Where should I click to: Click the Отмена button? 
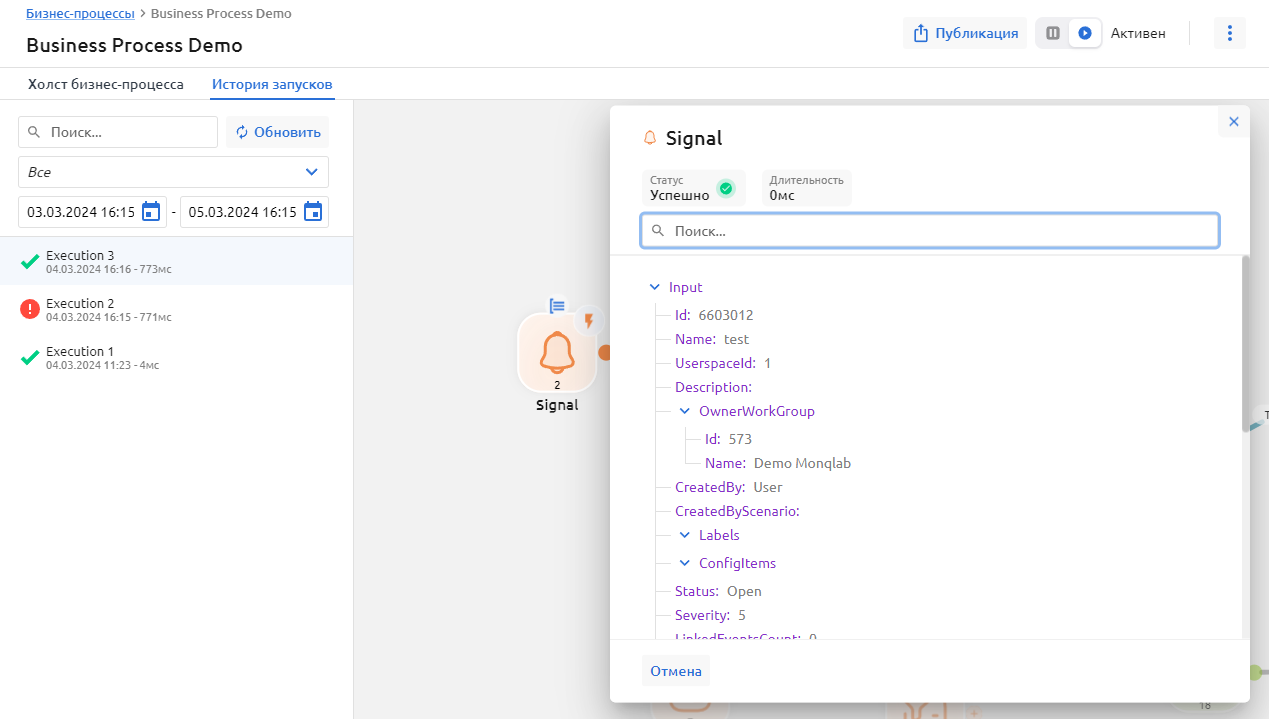(676, 671)
